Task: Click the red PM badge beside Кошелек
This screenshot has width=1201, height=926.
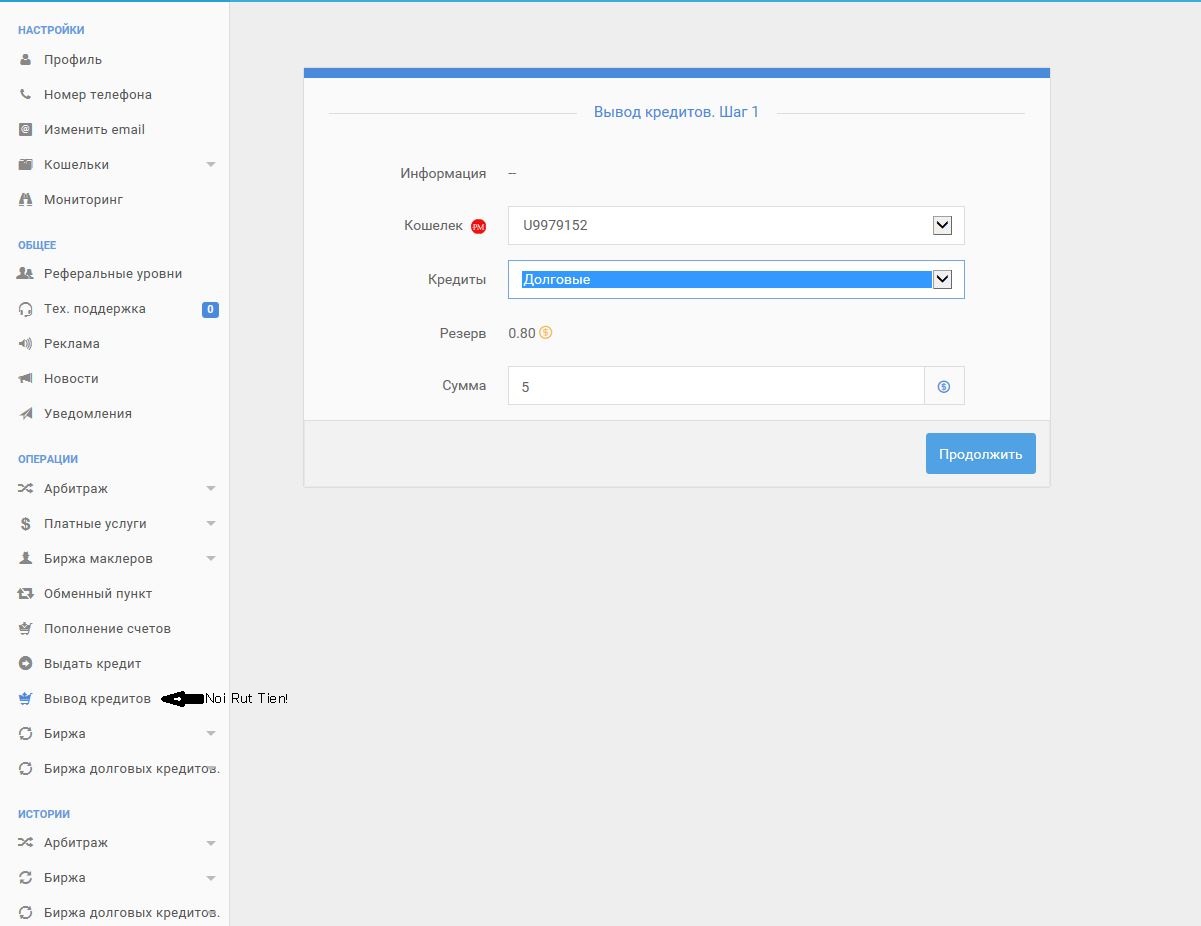Action: coord(478,226)
